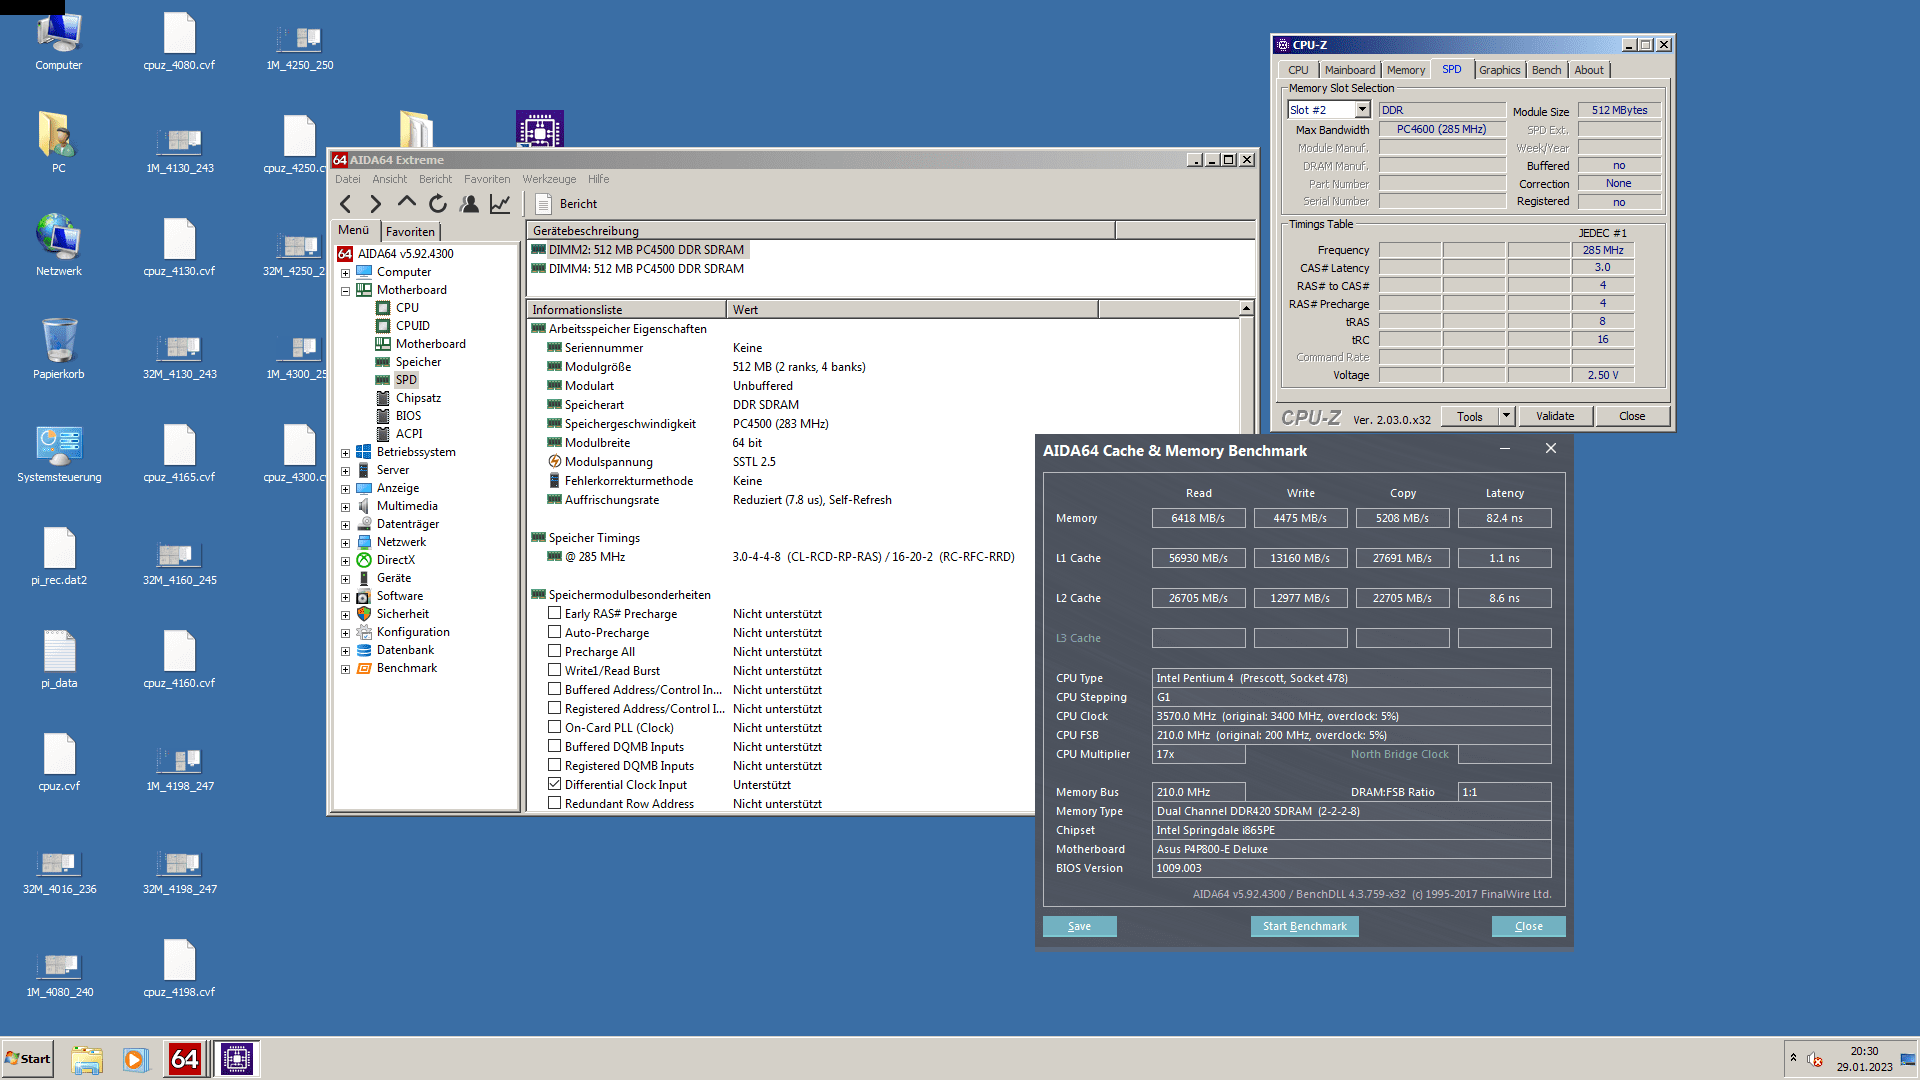Switch to Memory tab in CPU-Z
1920x1080 pixels.
[1406, 70]
